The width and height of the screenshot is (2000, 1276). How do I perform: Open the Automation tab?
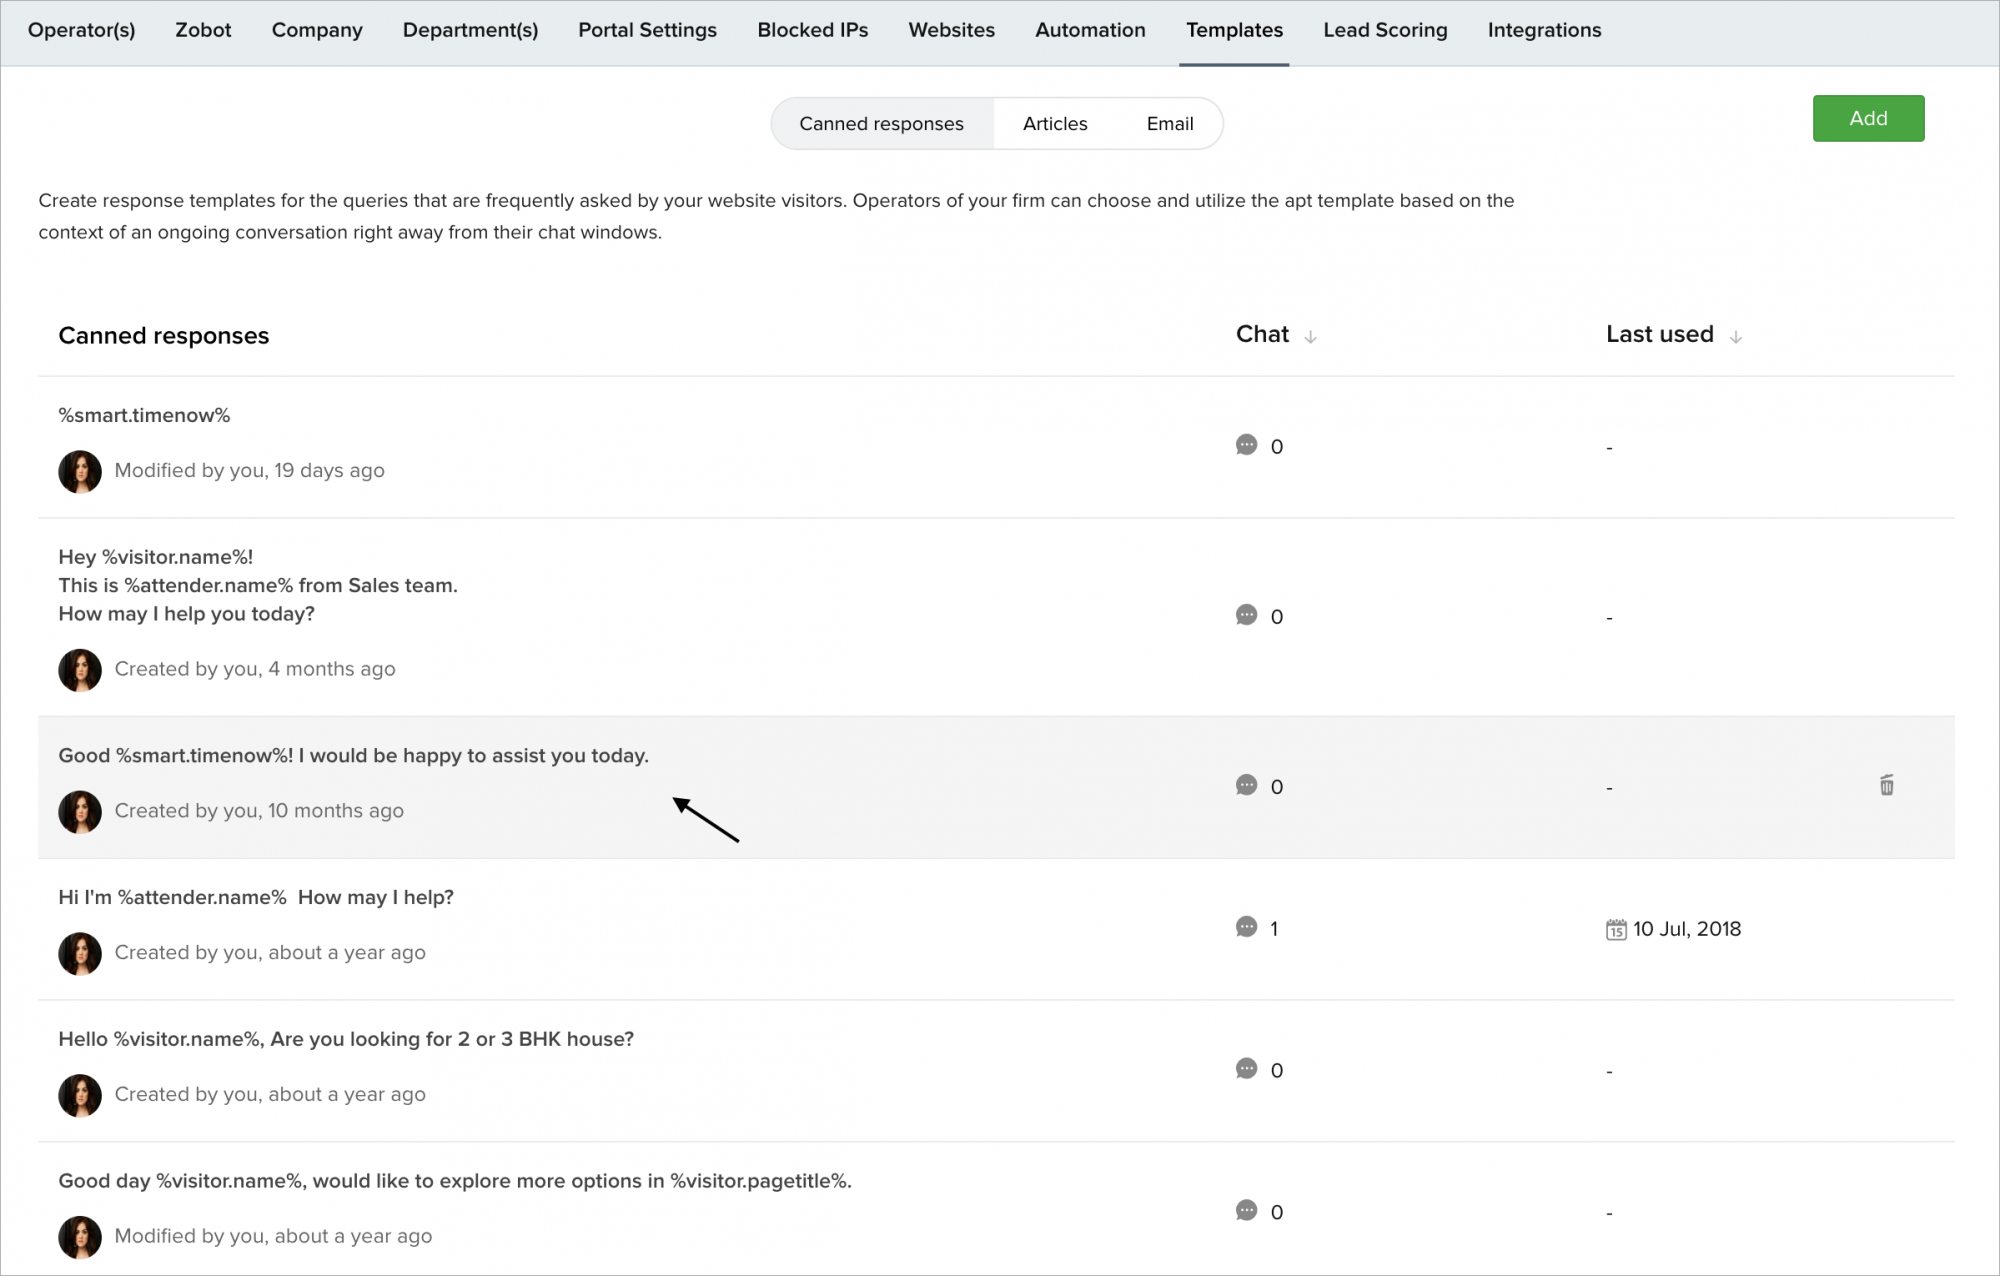pos(1090,30)
